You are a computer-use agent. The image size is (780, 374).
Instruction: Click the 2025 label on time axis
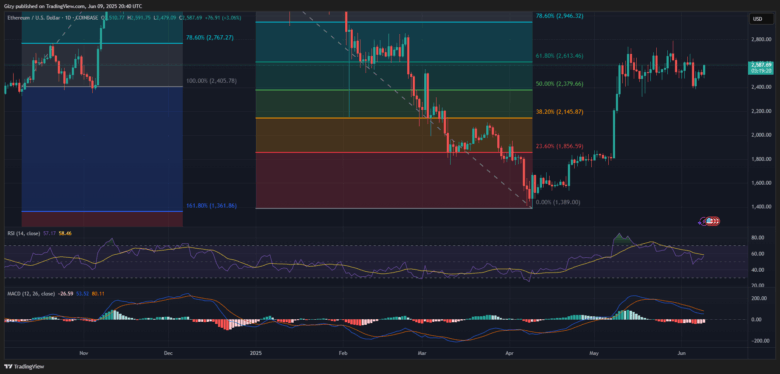tap(255, 353)
